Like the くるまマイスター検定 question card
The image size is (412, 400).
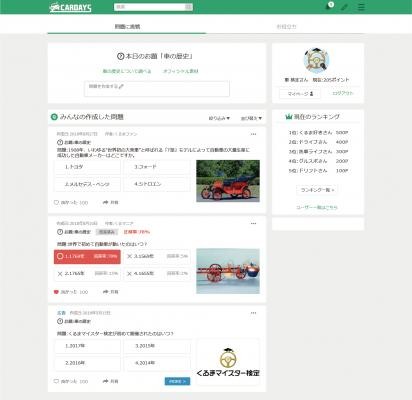point(71,381)
